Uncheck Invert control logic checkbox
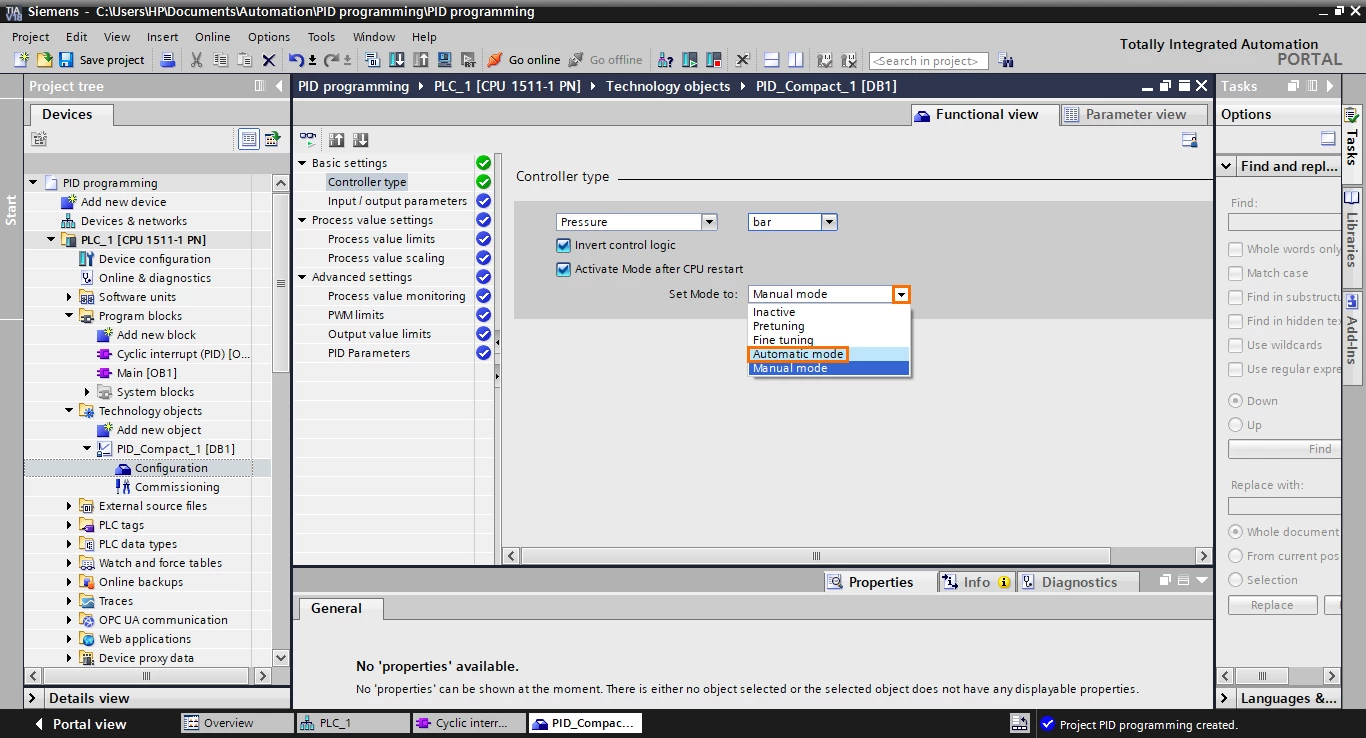The height and width of the screenshot is (738, 1366). point(563,245)
